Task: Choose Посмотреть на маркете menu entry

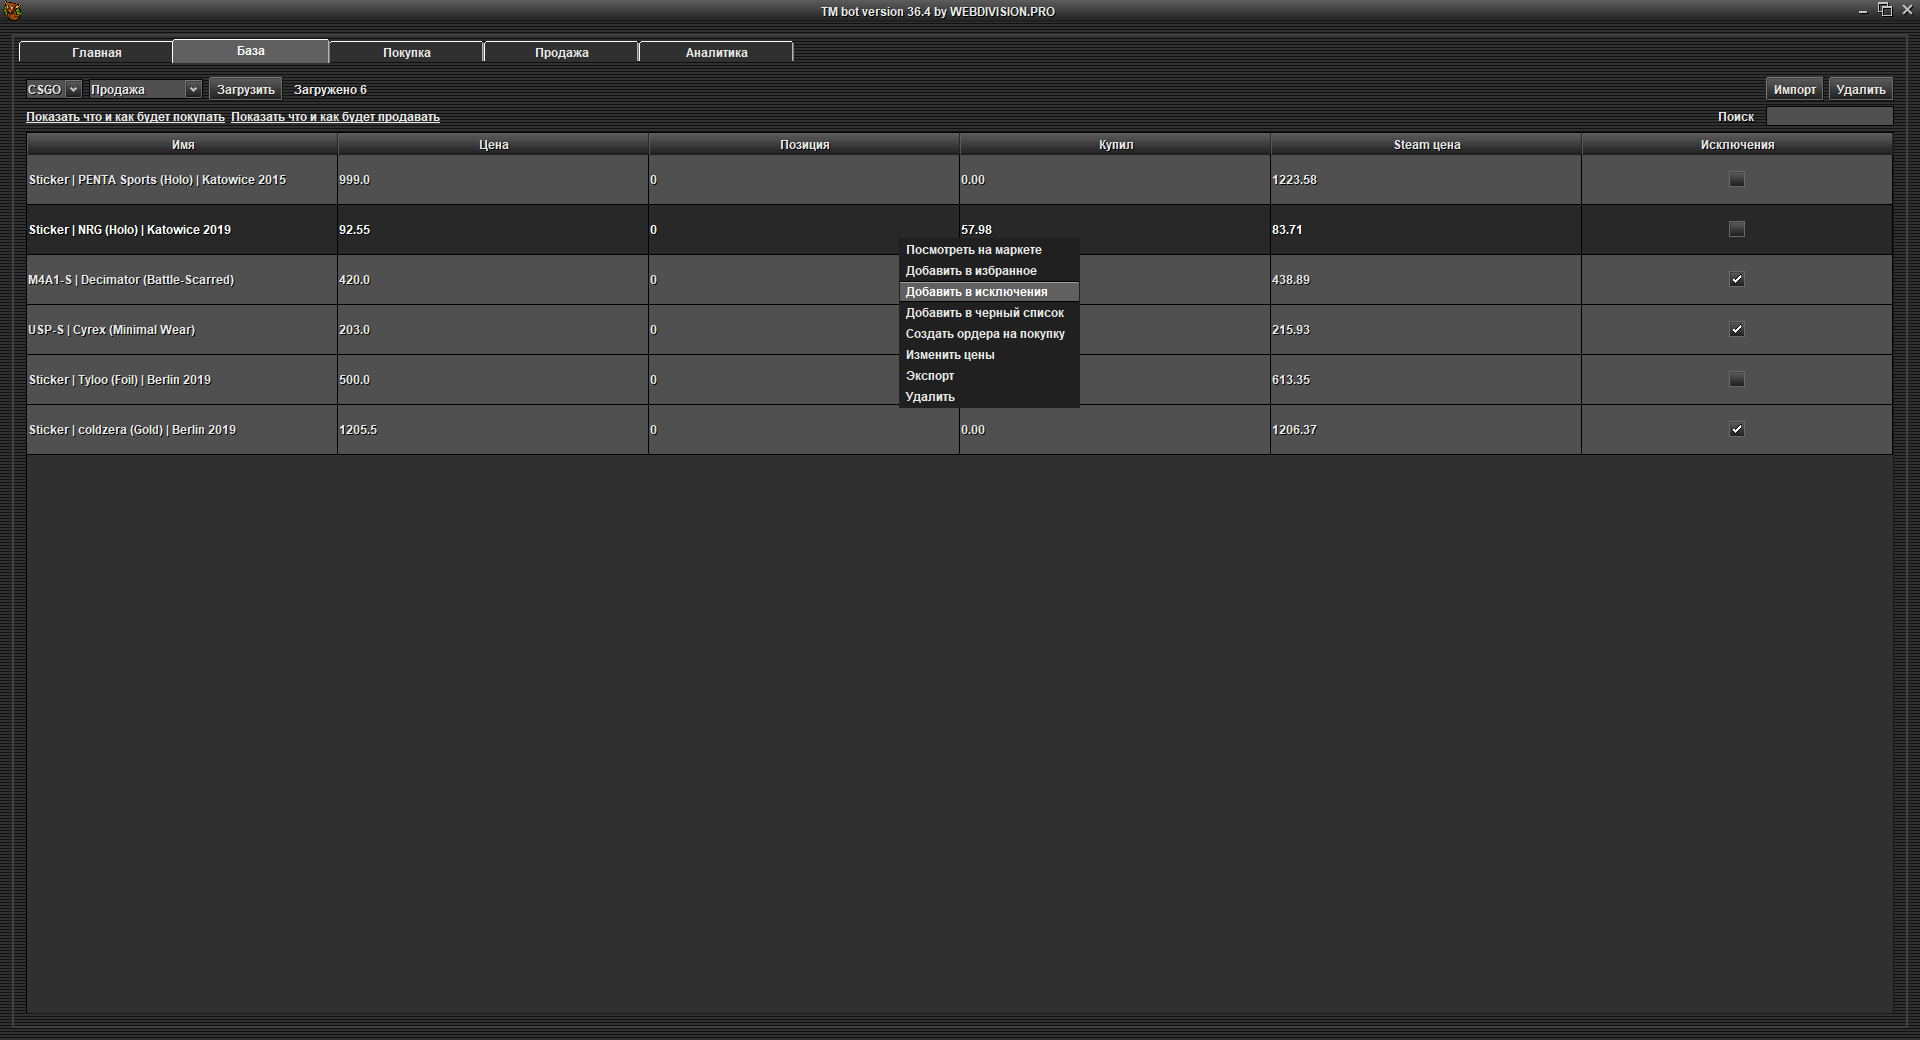Action: [x=973, y=250]
